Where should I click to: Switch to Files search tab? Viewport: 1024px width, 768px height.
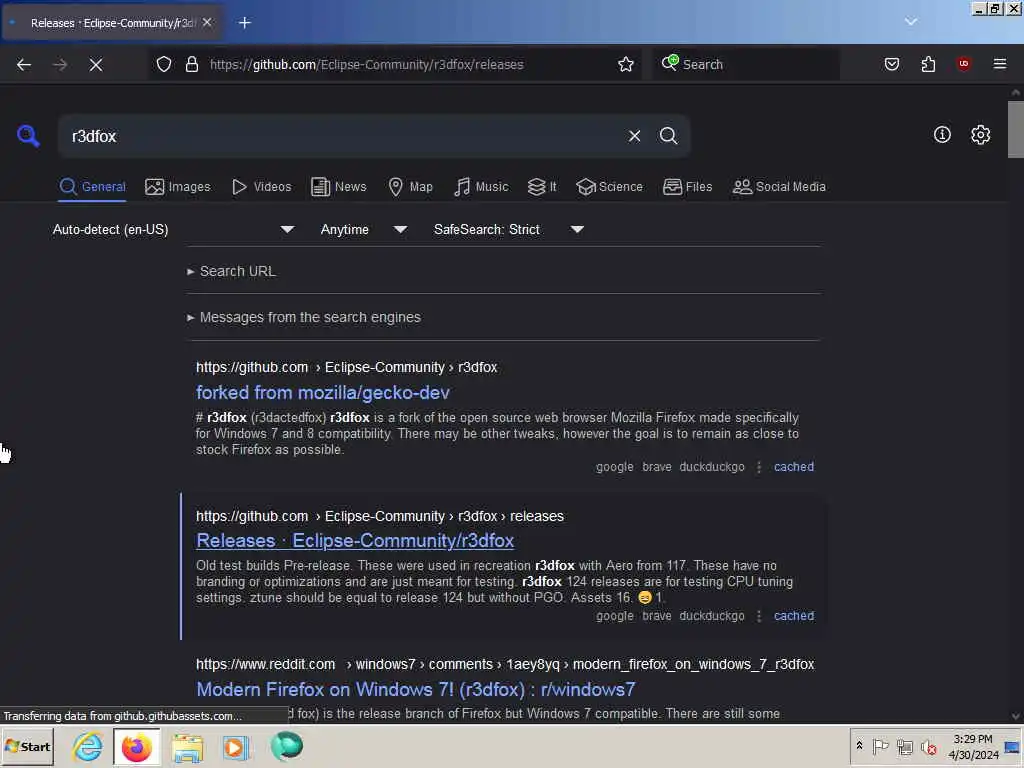click(x=687, y=187)
